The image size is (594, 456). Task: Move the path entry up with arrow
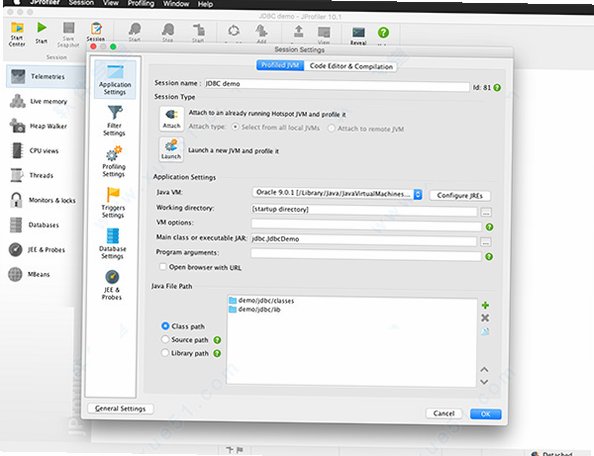point(484,369)
